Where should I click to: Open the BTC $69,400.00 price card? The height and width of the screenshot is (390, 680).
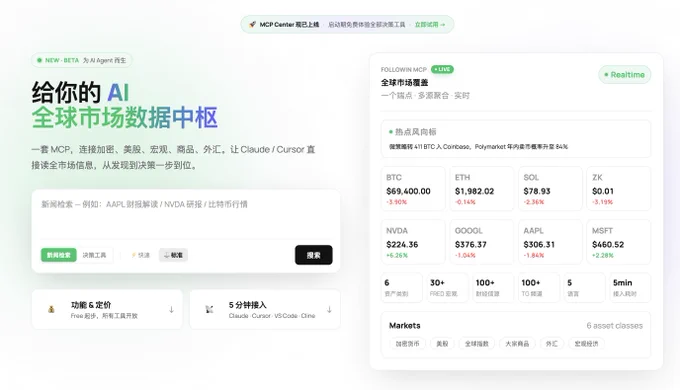pyautogui.click(x=413, y=189)
